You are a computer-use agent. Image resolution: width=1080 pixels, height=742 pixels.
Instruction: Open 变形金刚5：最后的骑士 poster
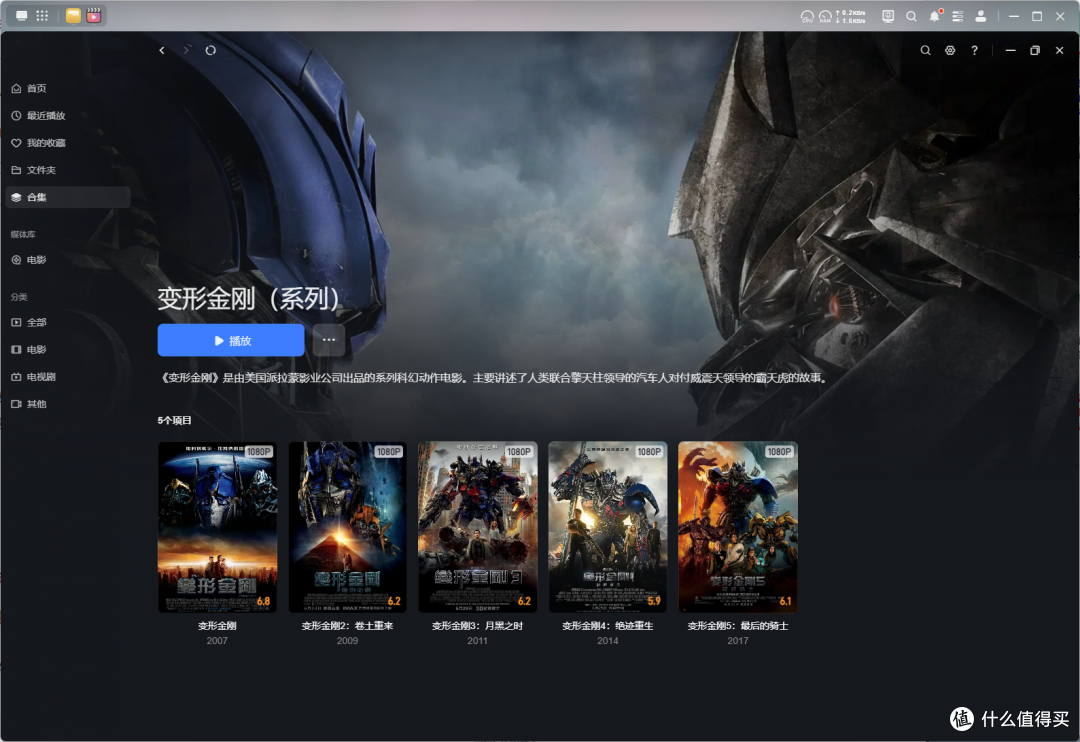click(x=738, y=527)
